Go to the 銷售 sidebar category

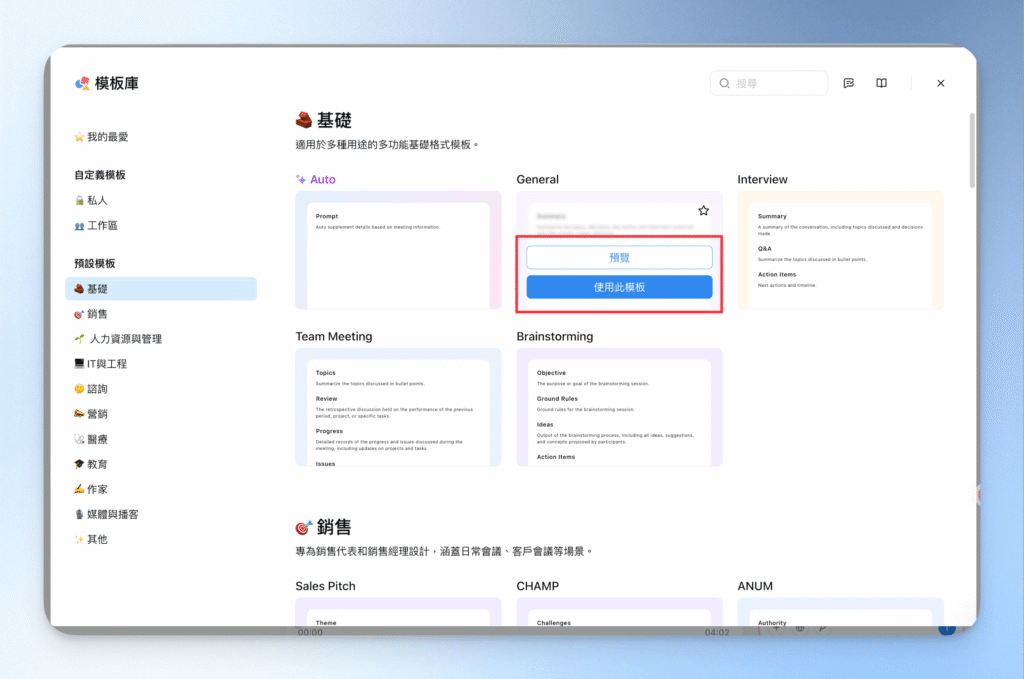click(91, 314)
